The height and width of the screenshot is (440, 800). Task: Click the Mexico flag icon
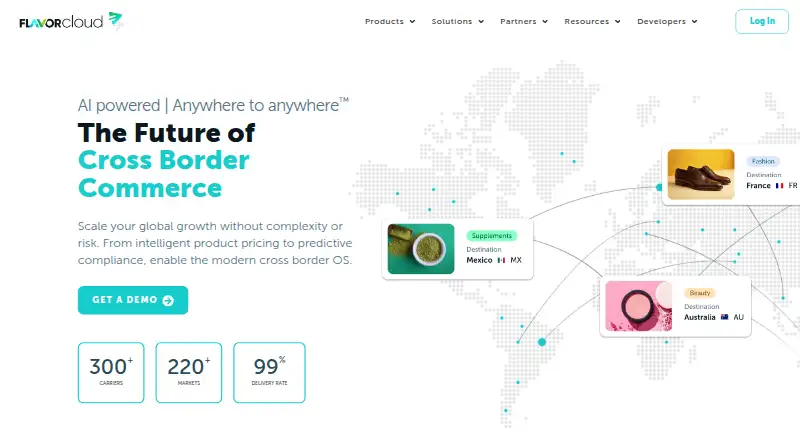point(501,260)
